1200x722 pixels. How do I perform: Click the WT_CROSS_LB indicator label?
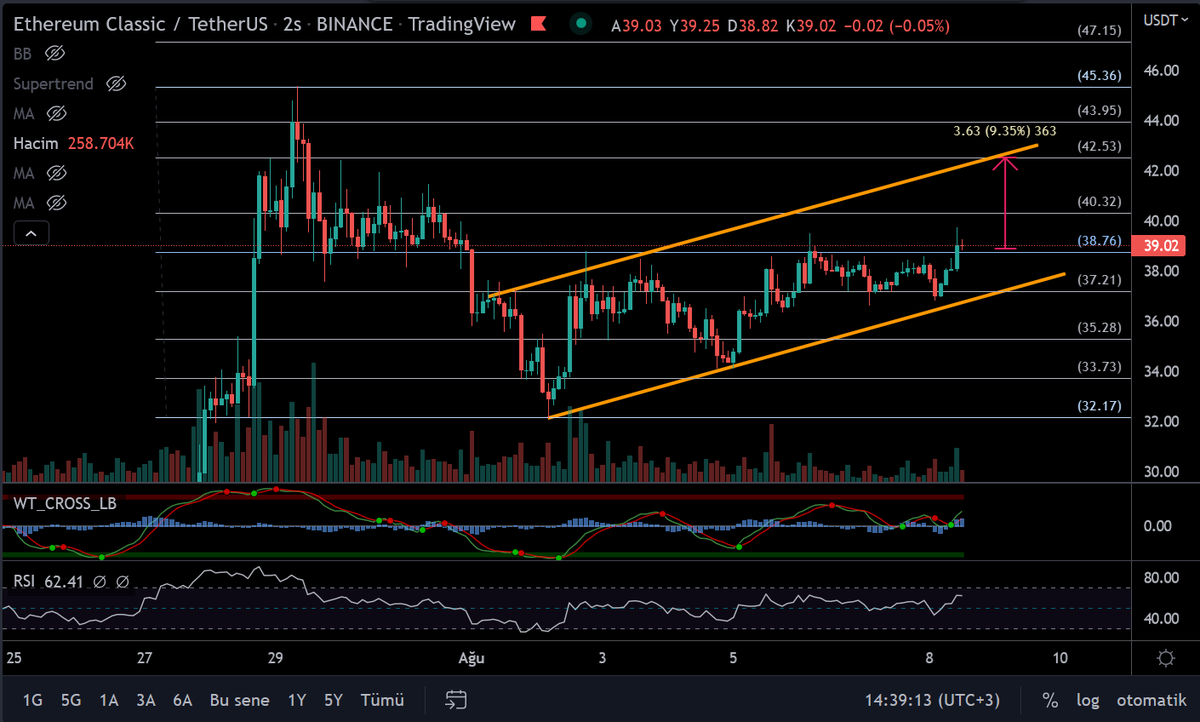pos(65,503)
